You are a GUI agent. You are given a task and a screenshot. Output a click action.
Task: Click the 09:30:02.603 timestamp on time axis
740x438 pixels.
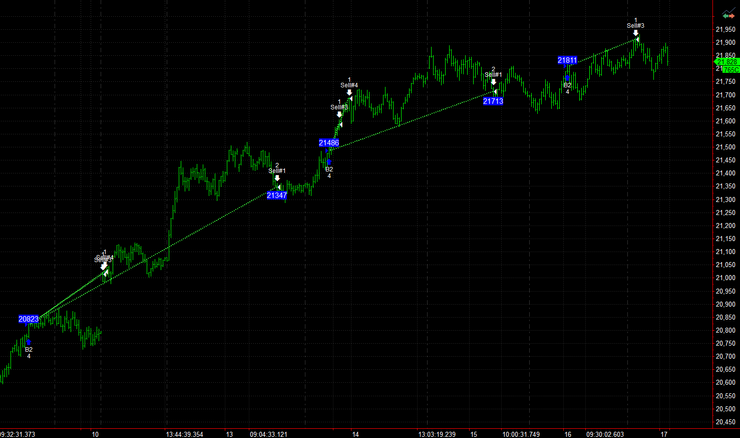point(606,433)
